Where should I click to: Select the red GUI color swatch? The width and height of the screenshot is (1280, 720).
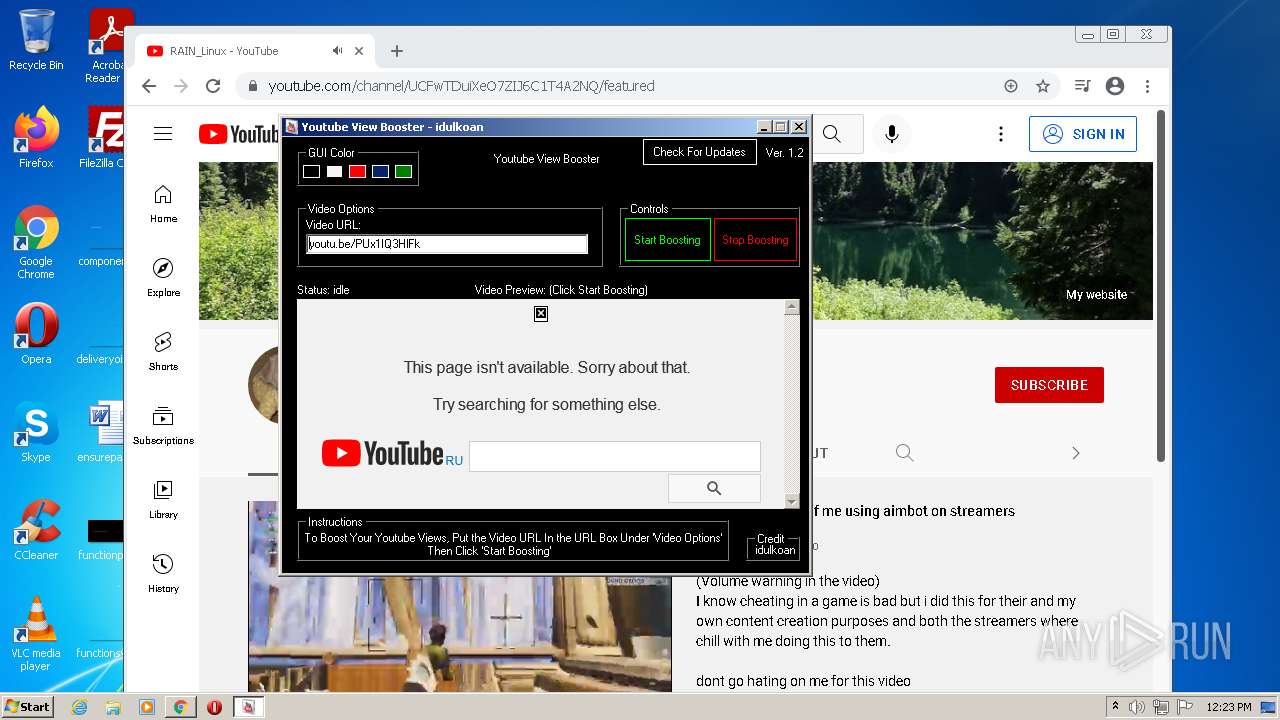click(x=357, y=172)
